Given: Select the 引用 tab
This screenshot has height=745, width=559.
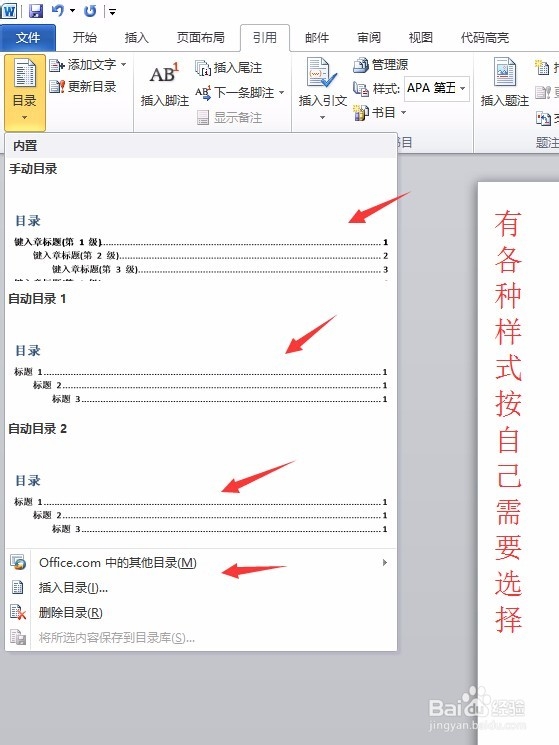Looking at the screenshot, I should coord(265,38).
